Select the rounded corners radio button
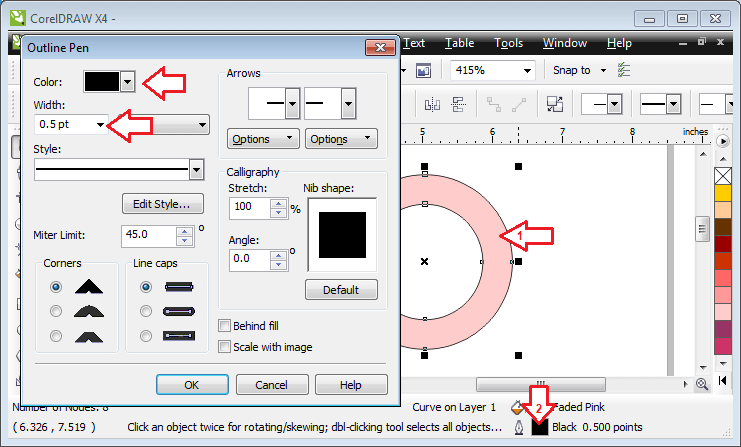 [56, 311]
